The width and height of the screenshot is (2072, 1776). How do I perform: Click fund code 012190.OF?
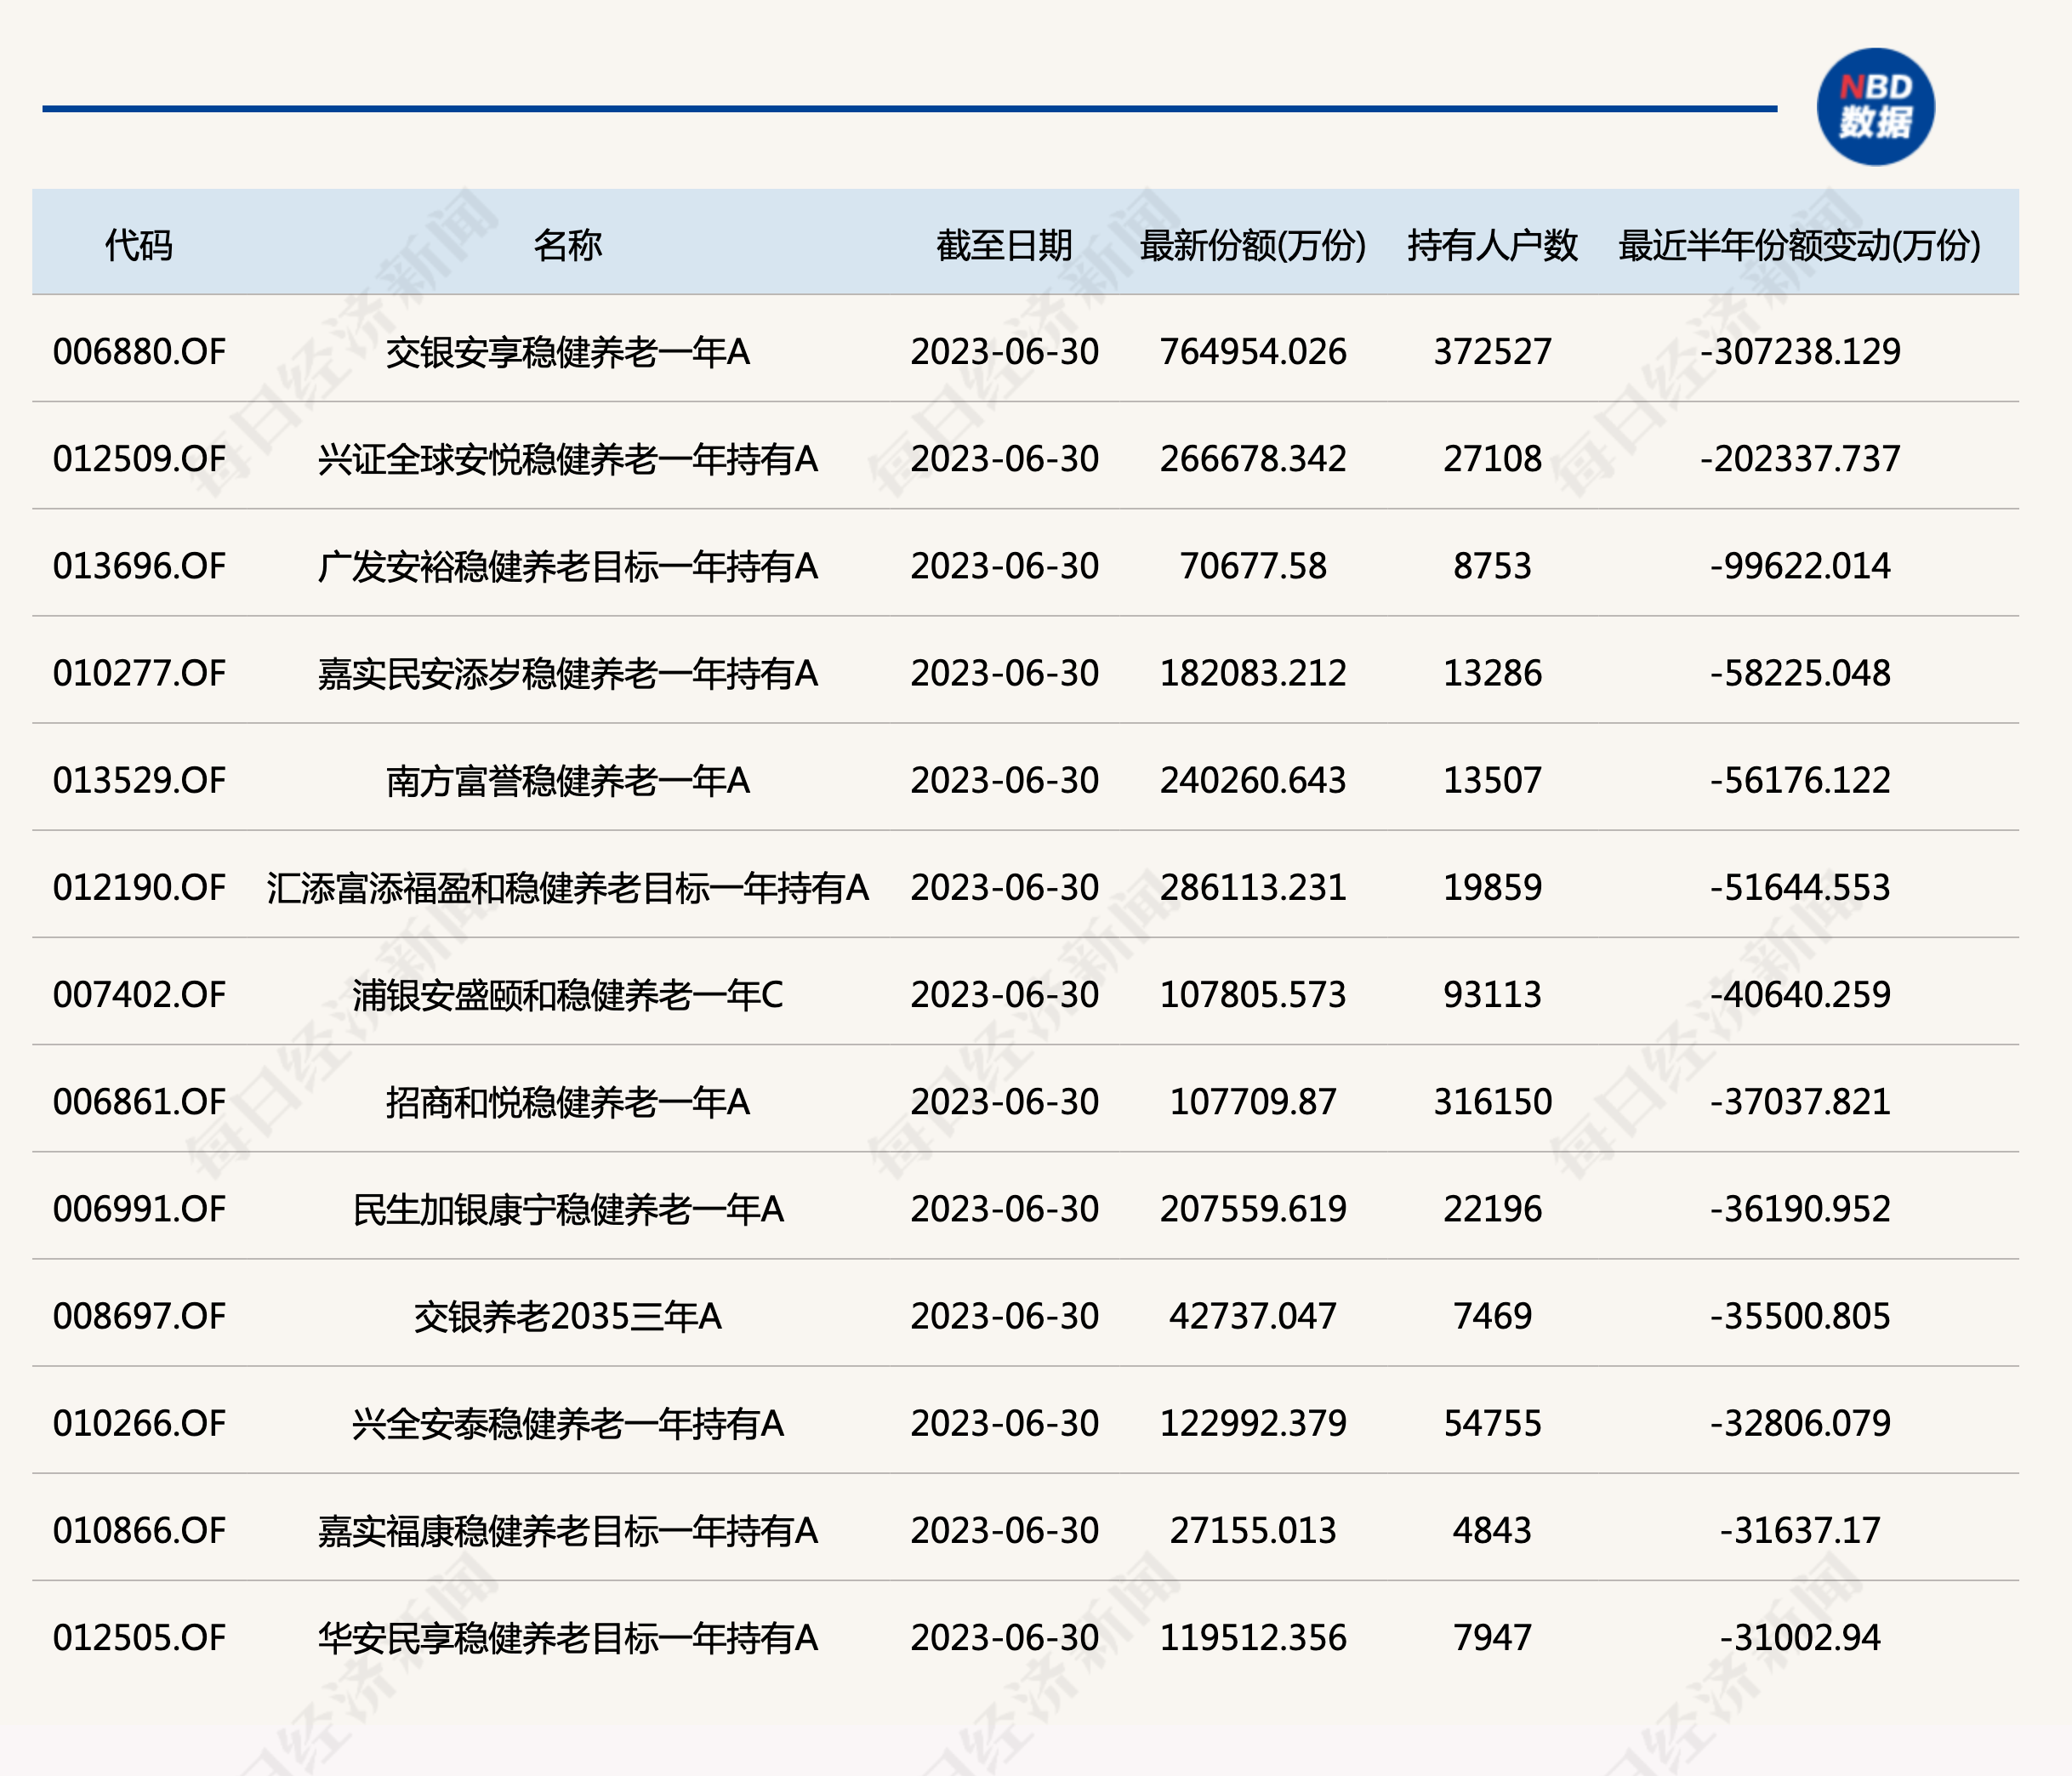pos(139,887)
